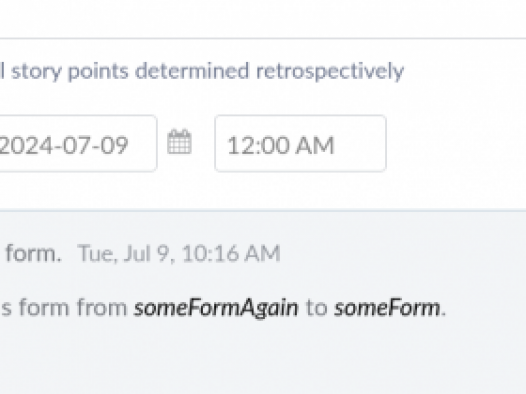Click the italic someFormAgain value
This screenshot has height=394, width=526.
(x=216, y=307)
